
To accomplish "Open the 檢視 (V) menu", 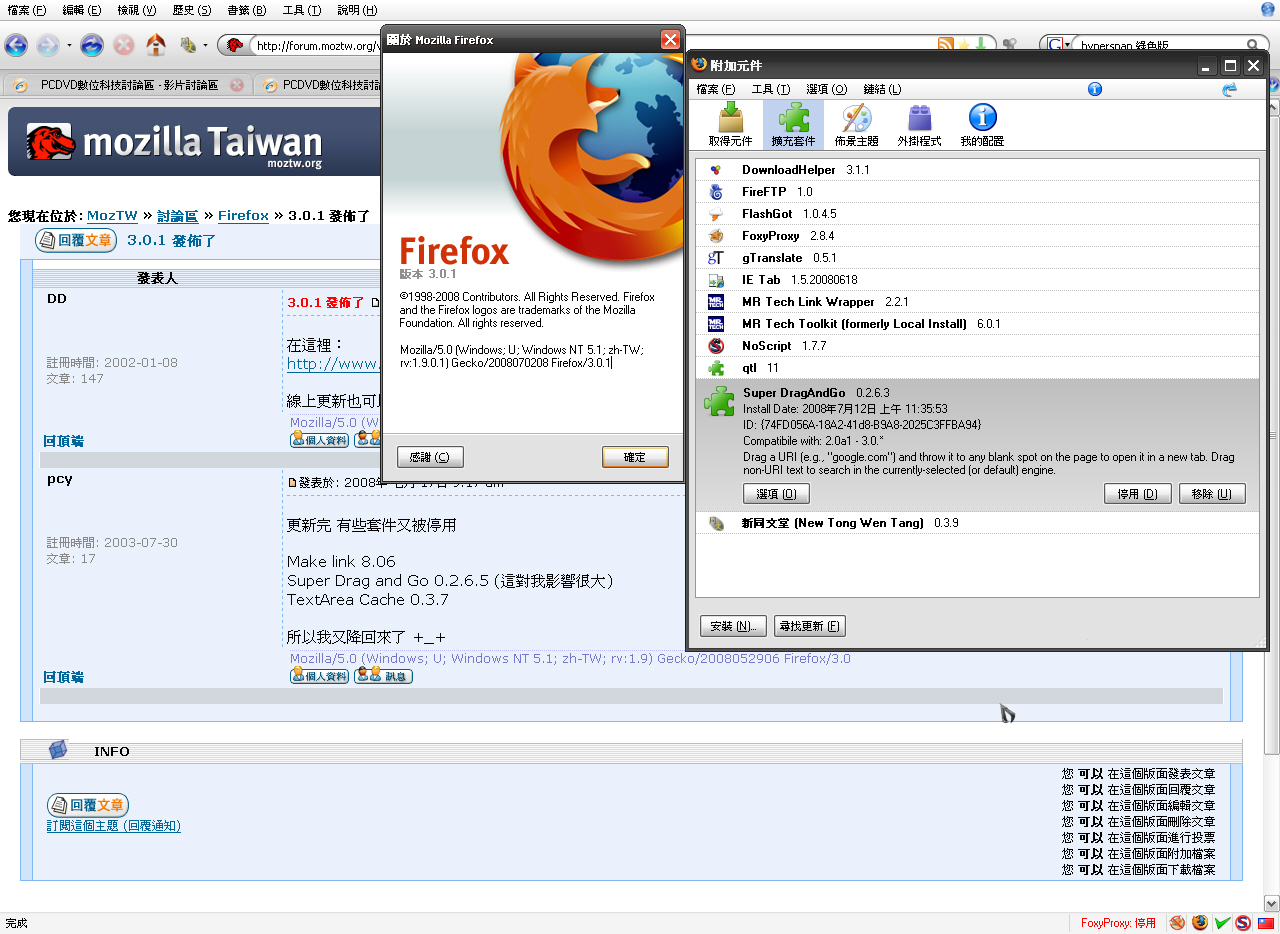I will tap(137, 10).
